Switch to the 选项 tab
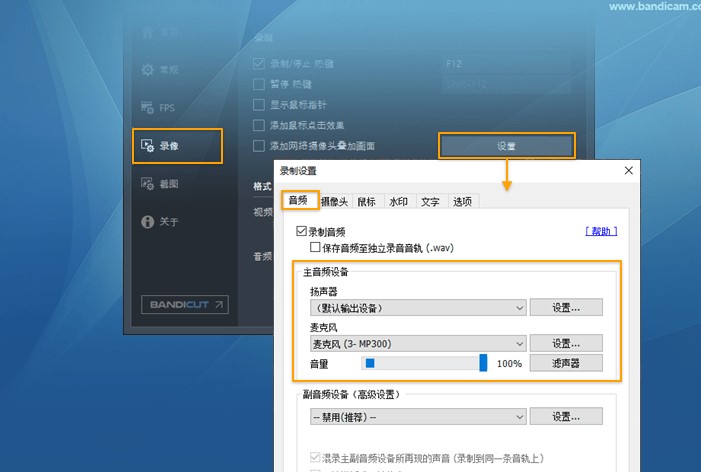 [463, 202]
